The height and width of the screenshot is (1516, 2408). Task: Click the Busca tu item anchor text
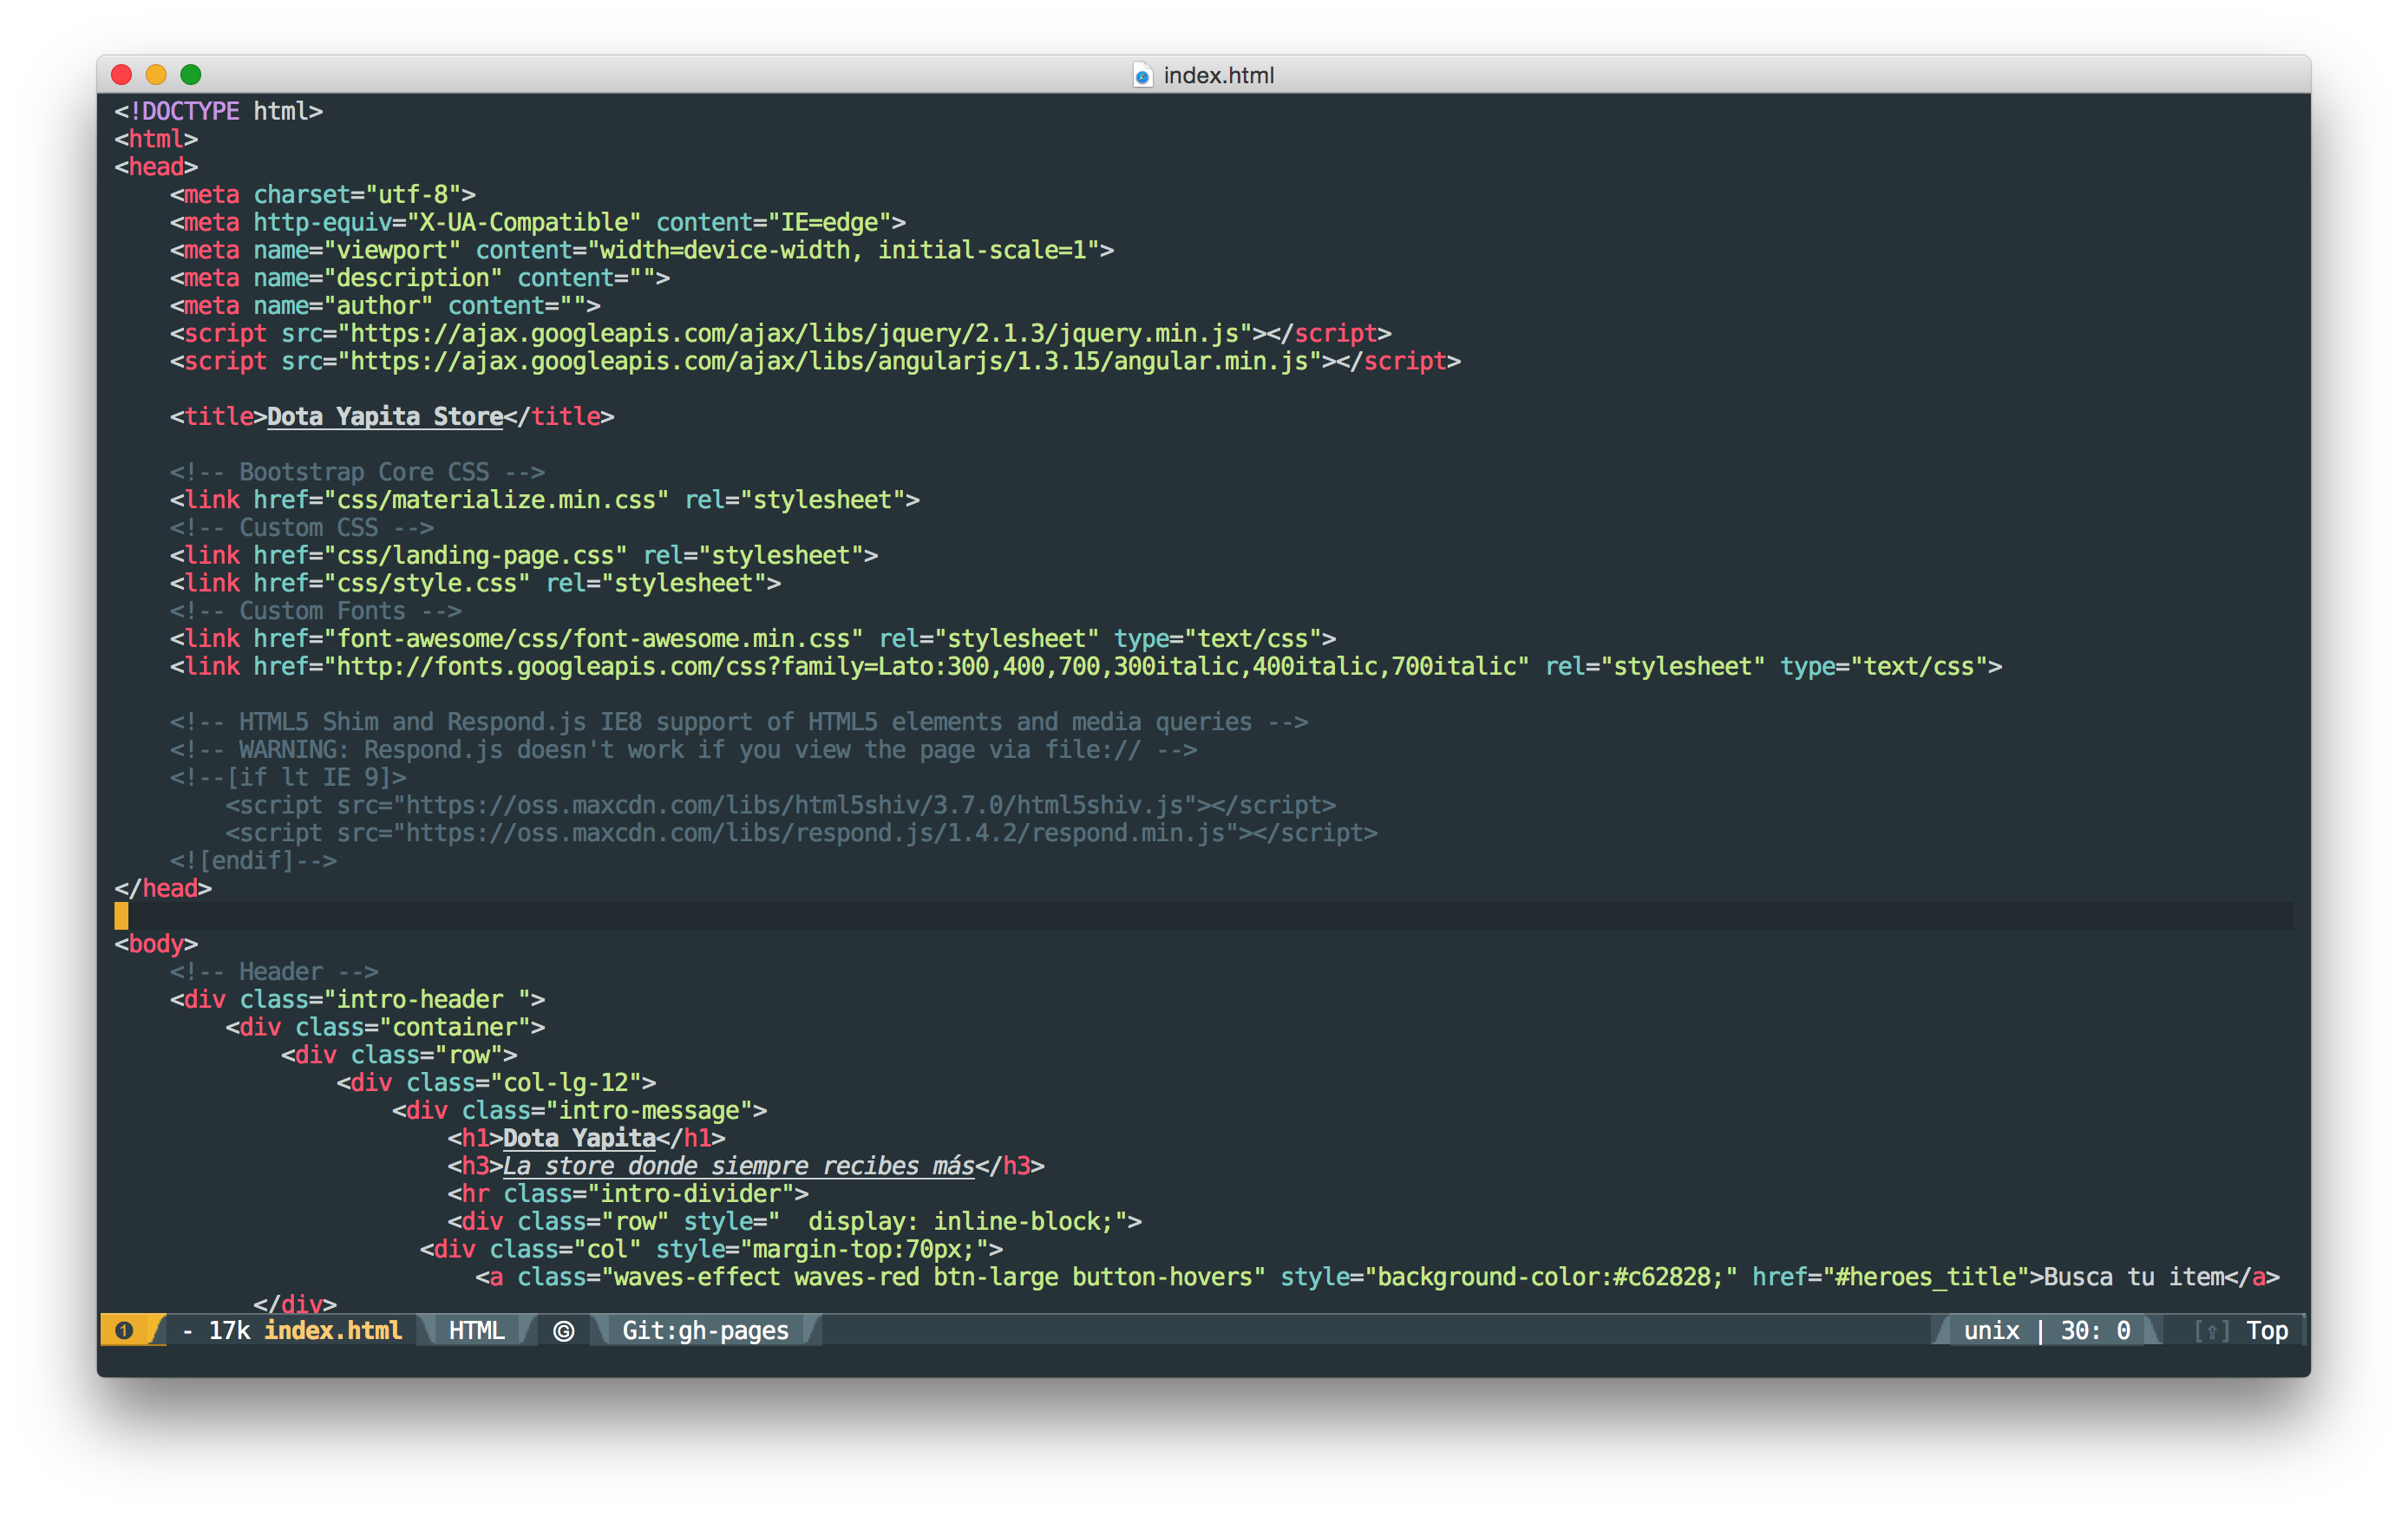(2134, 1277)
